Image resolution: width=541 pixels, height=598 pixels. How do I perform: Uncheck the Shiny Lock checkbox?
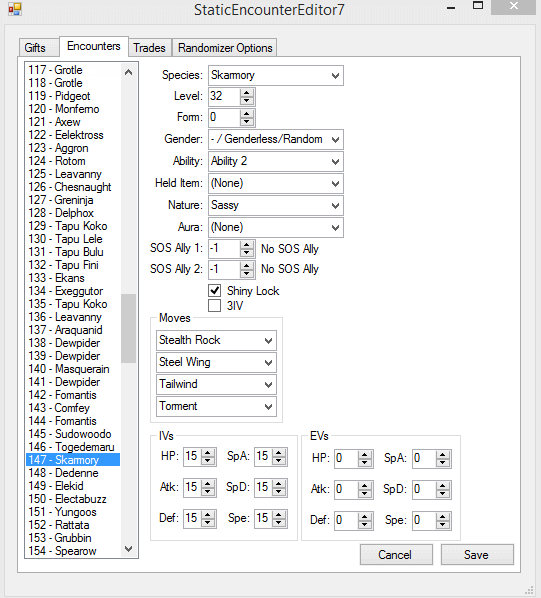click(215, 291)
